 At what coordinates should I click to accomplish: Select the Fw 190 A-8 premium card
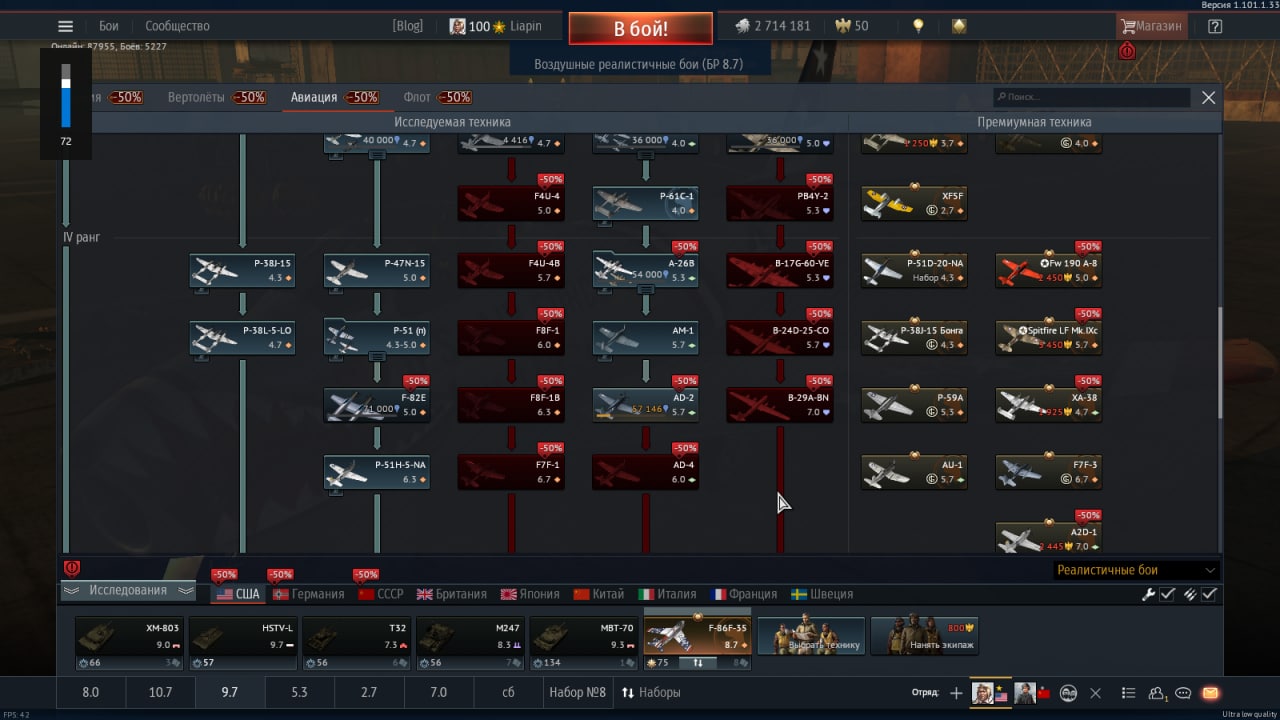tap(1049, 270)
